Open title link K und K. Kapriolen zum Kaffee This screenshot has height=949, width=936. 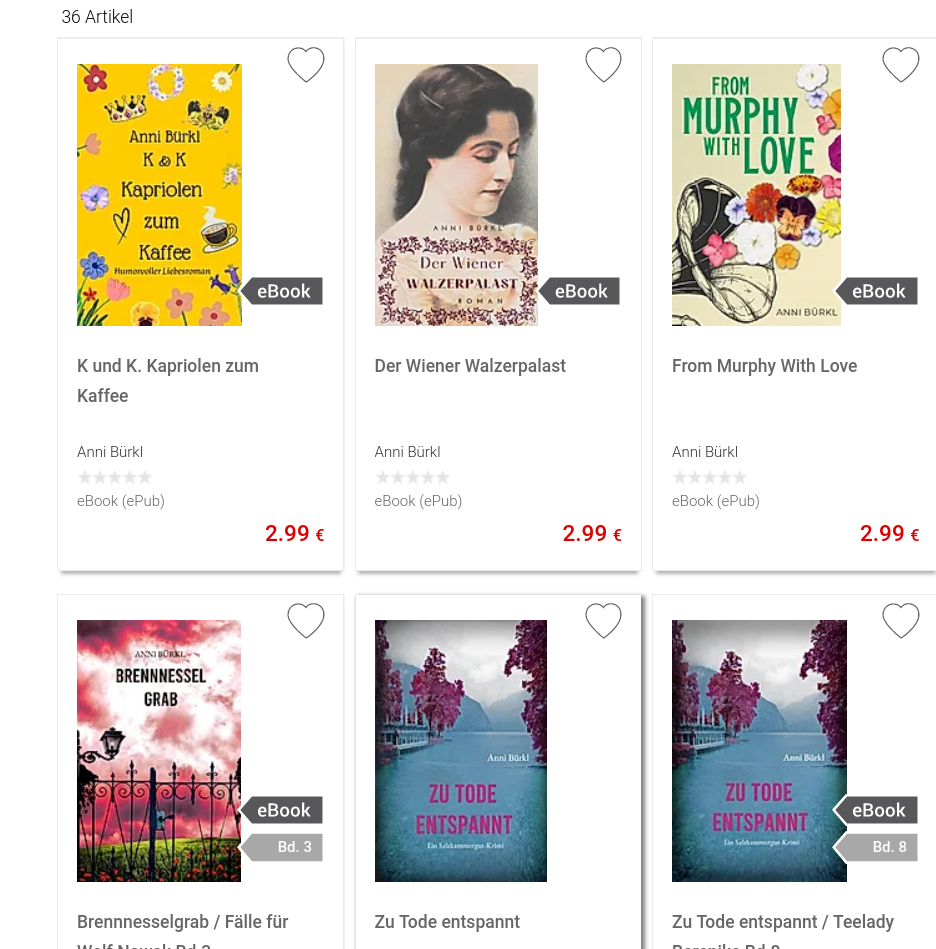tap(168, 381)
